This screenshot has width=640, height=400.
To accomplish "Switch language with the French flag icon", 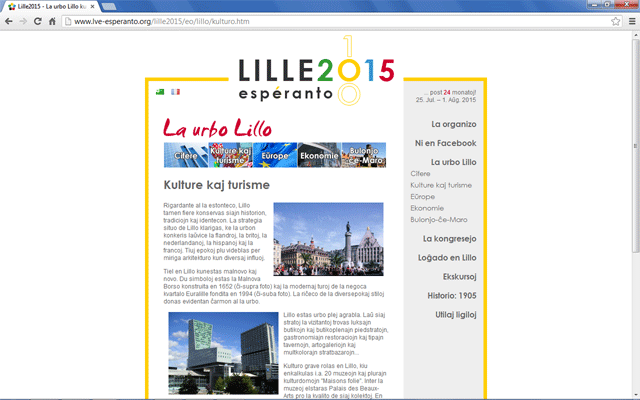I will tap(176, 92).
